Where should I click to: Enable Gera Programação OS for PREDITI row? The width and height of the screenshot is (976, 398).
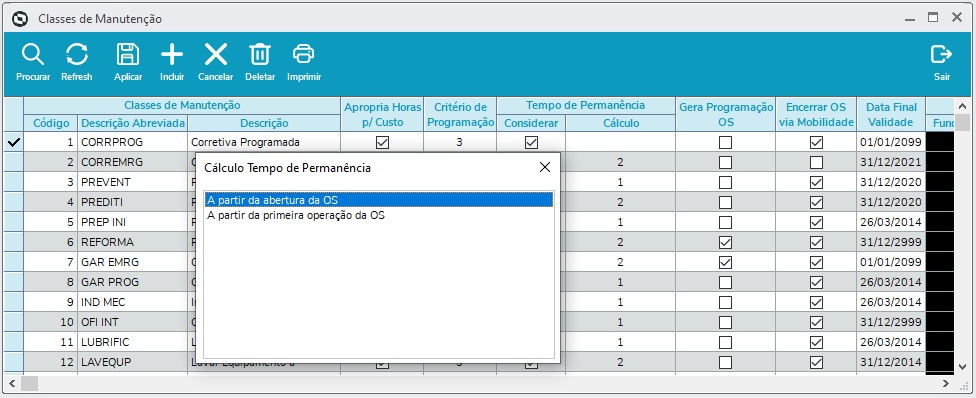tap(725, 202)
